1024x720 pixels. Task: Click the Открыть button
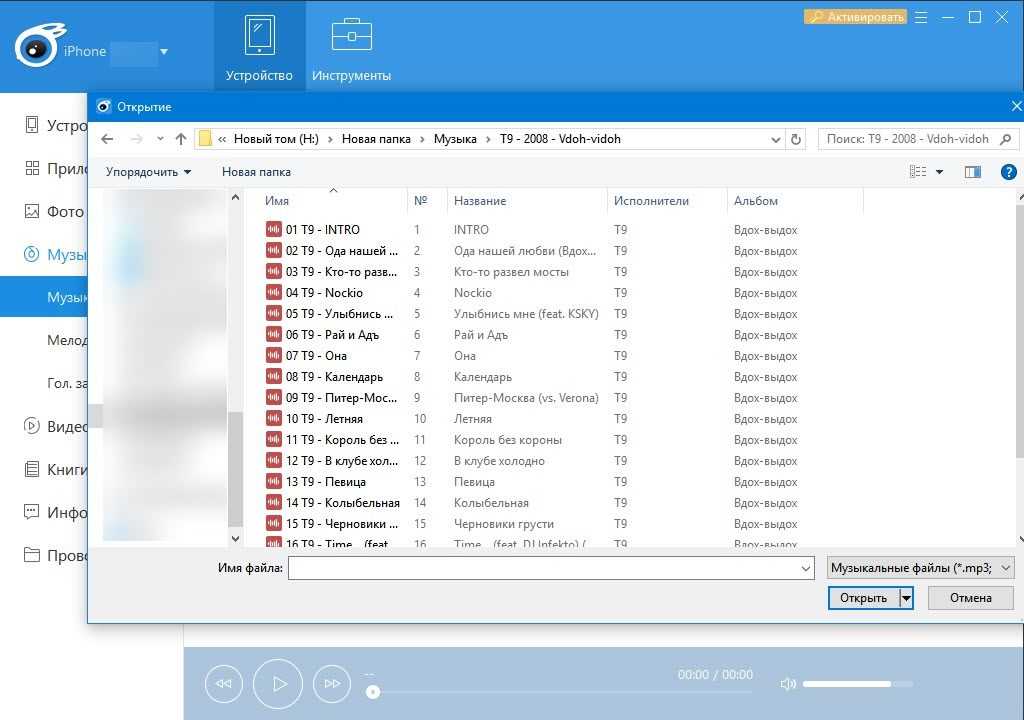[863, 598]
